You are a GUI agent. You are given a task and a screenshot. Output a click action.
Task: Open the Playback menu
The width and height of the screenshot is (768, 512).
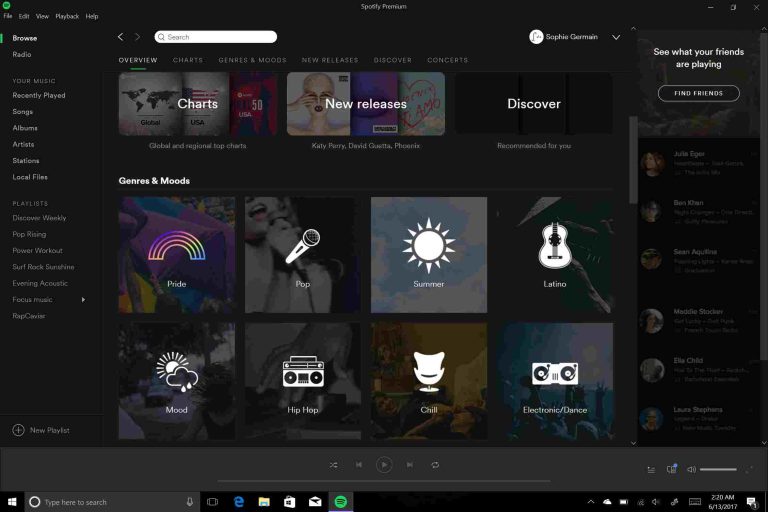click(67, 16)
